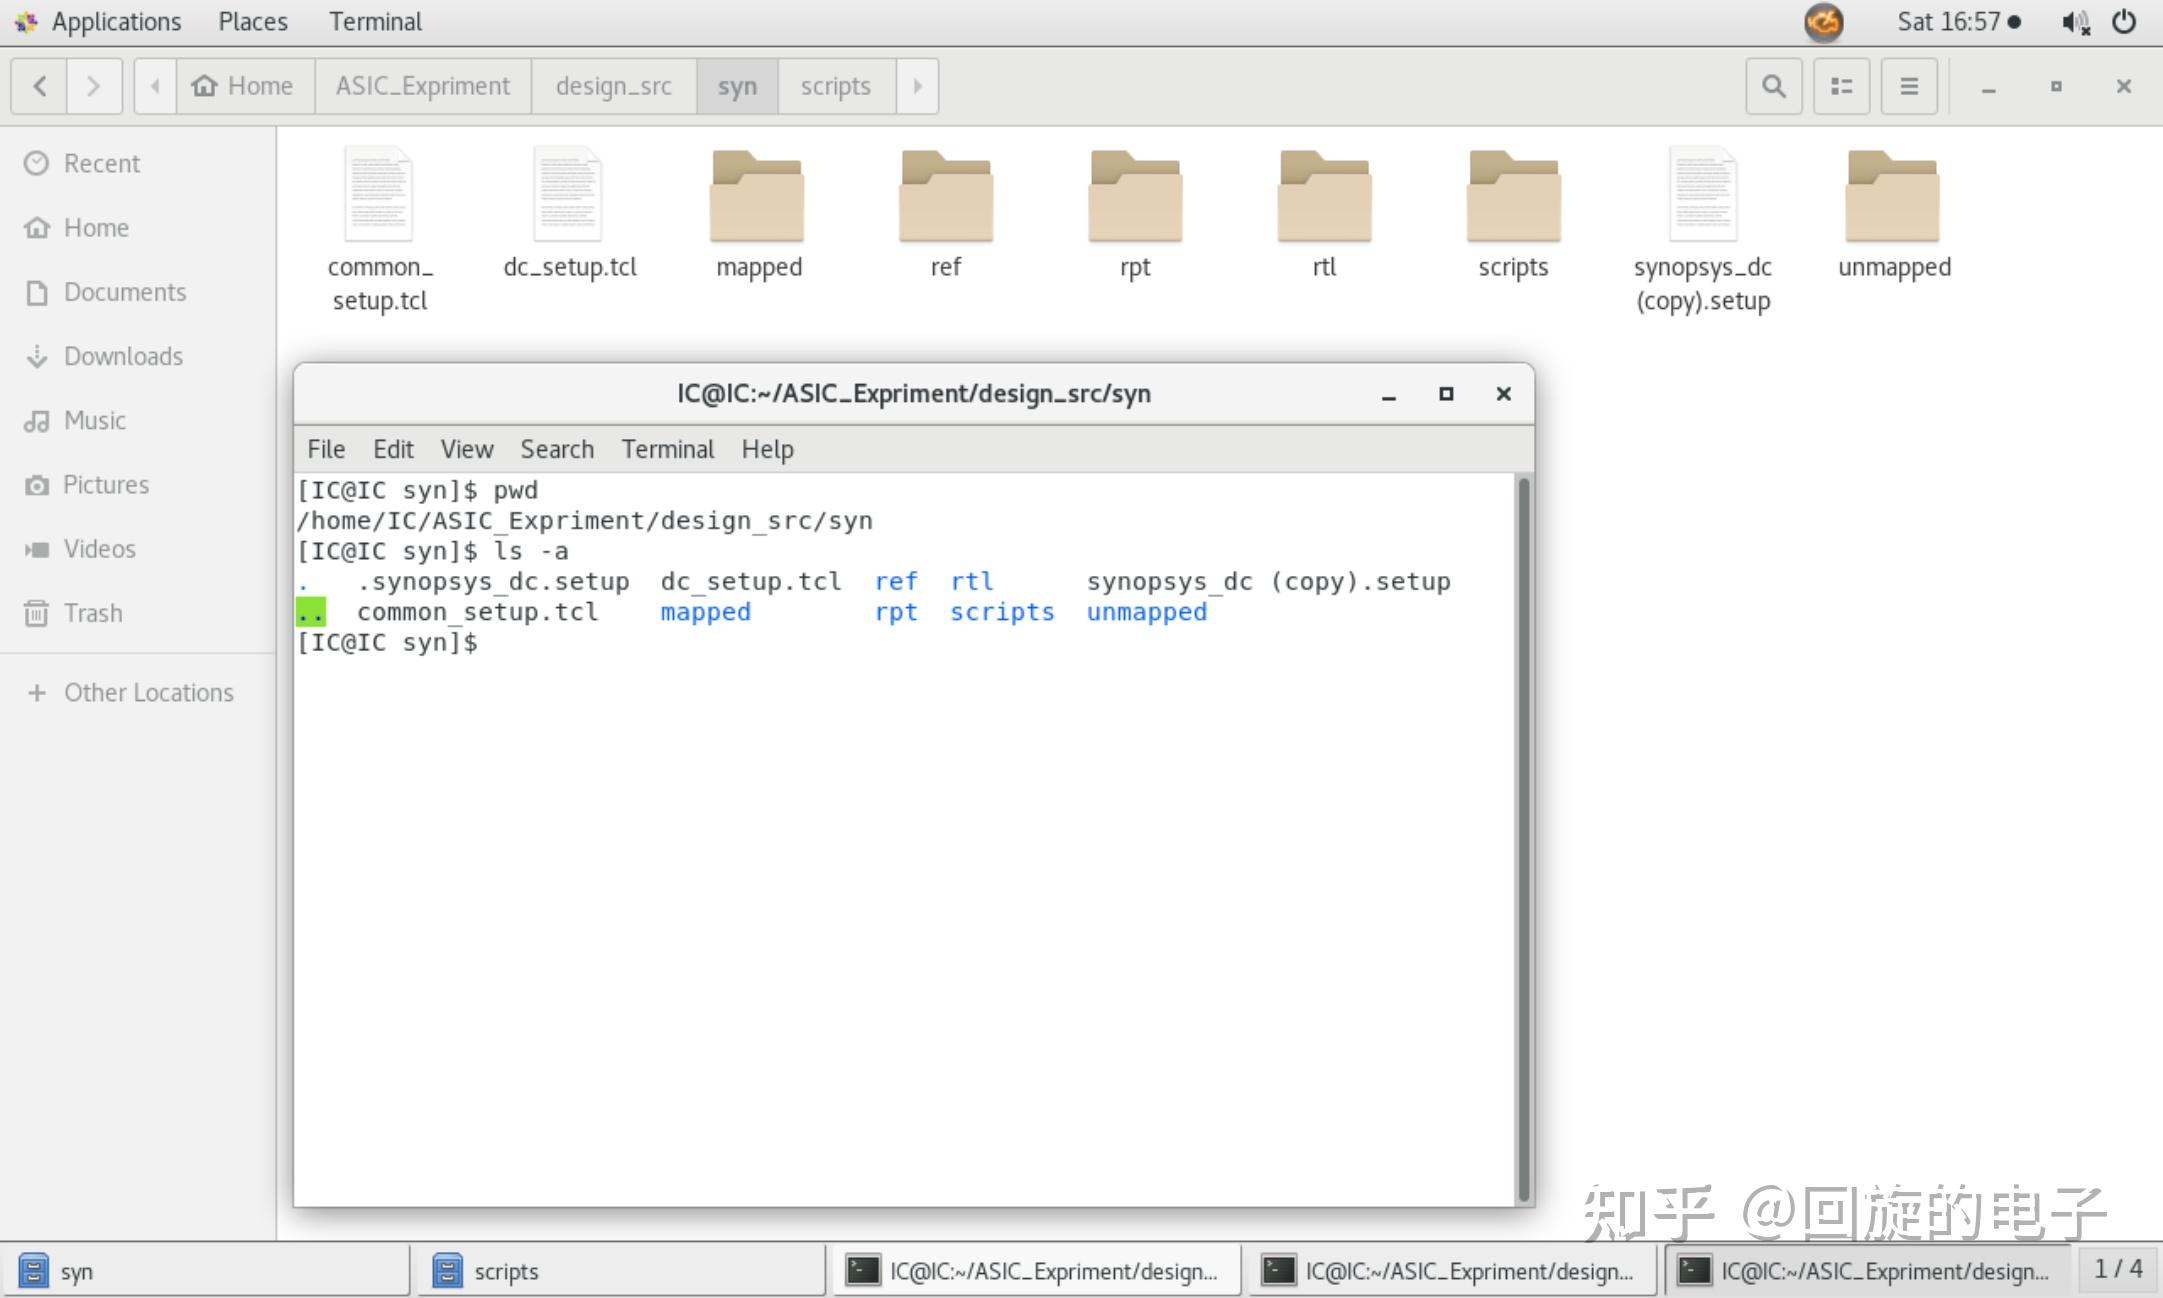Toggle list/grid view button

[1841, 86]
